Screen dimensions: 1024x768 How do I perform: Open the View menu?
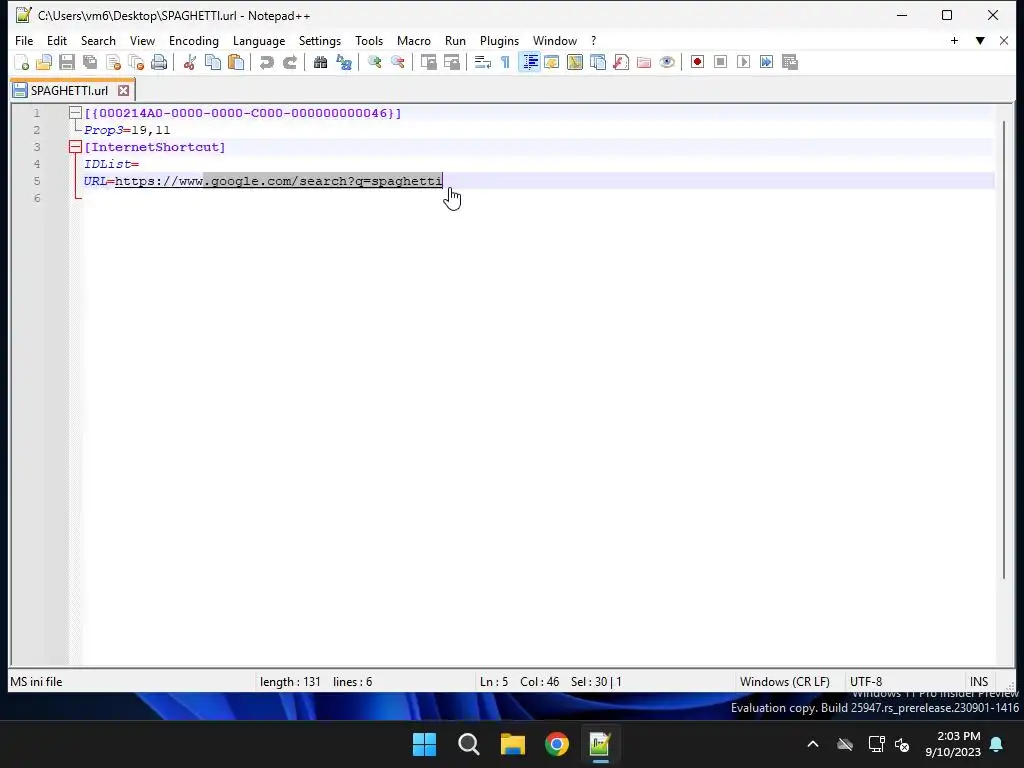pyautogui.click(x=142, y=40)
